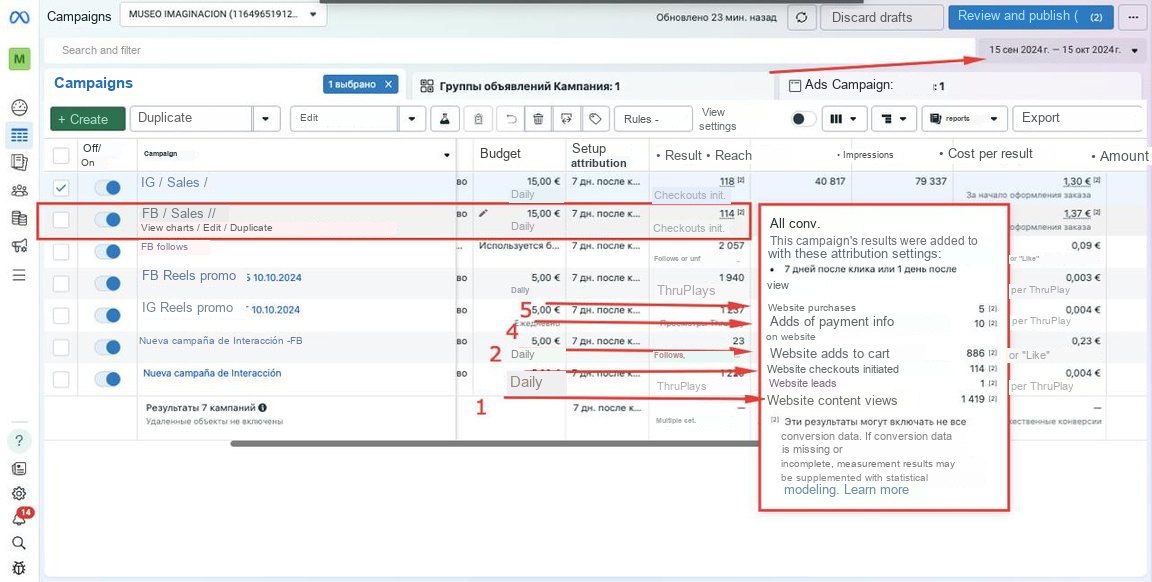Expand the Duplicate dropdown arrow
This screenshot has height=582, width=1152.
(266, 118)
